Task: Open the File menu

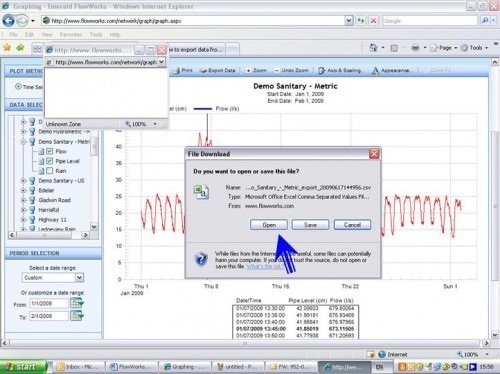Action: point(13,35)
